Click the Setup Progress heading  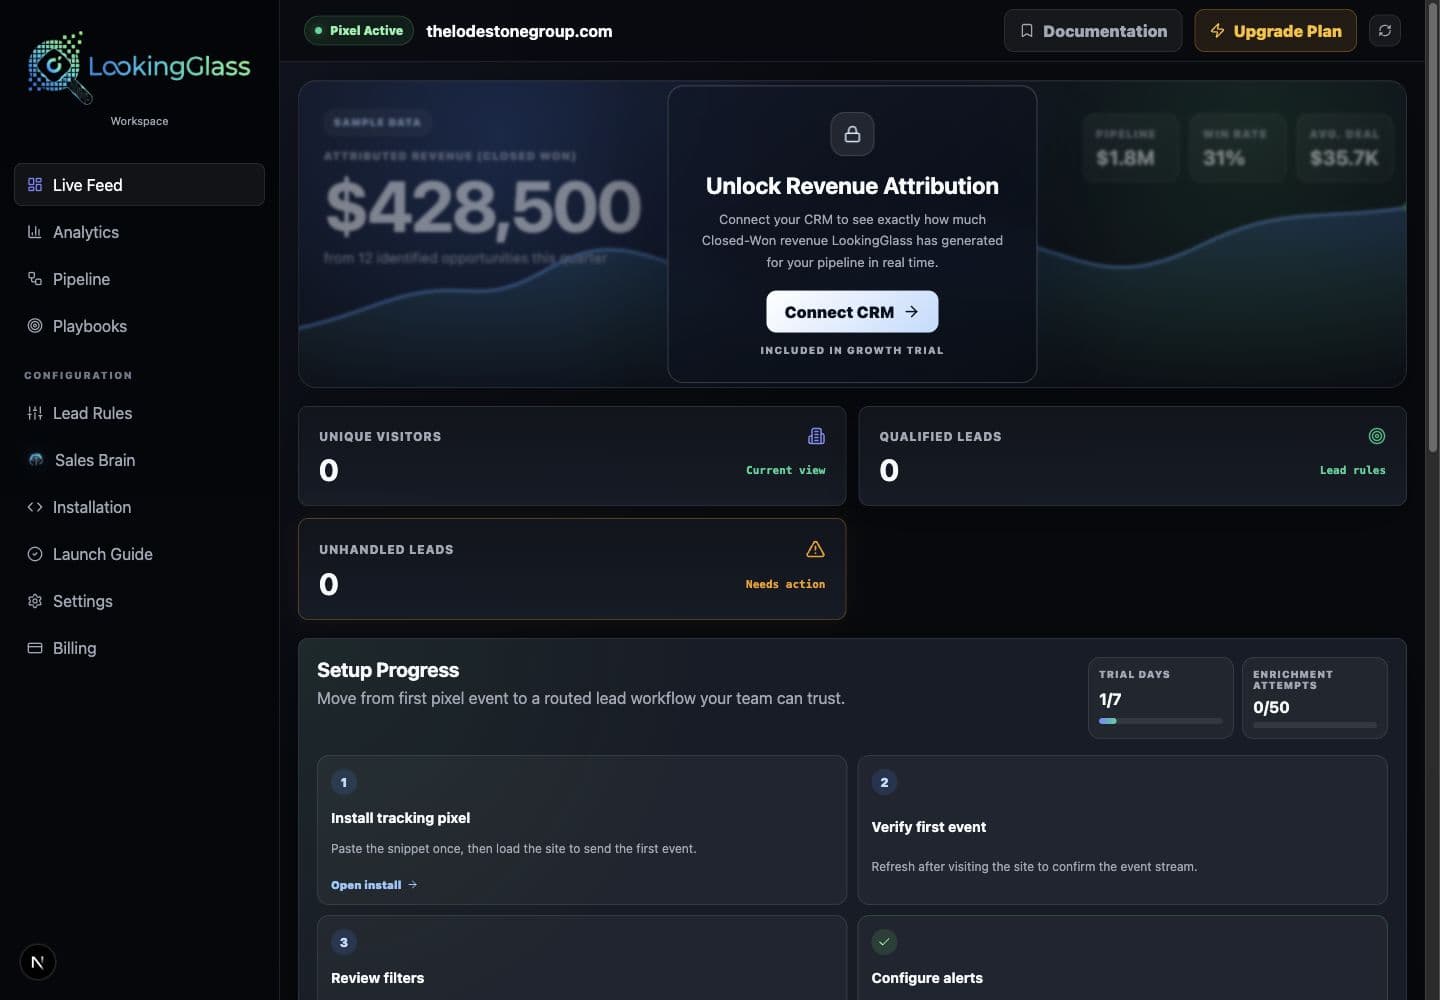pos(388,670)
